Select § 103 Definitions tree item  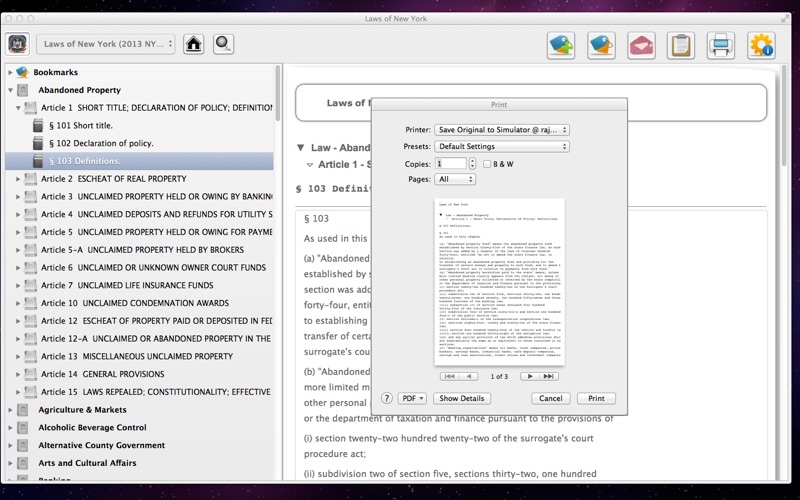(x=139, y=161)
